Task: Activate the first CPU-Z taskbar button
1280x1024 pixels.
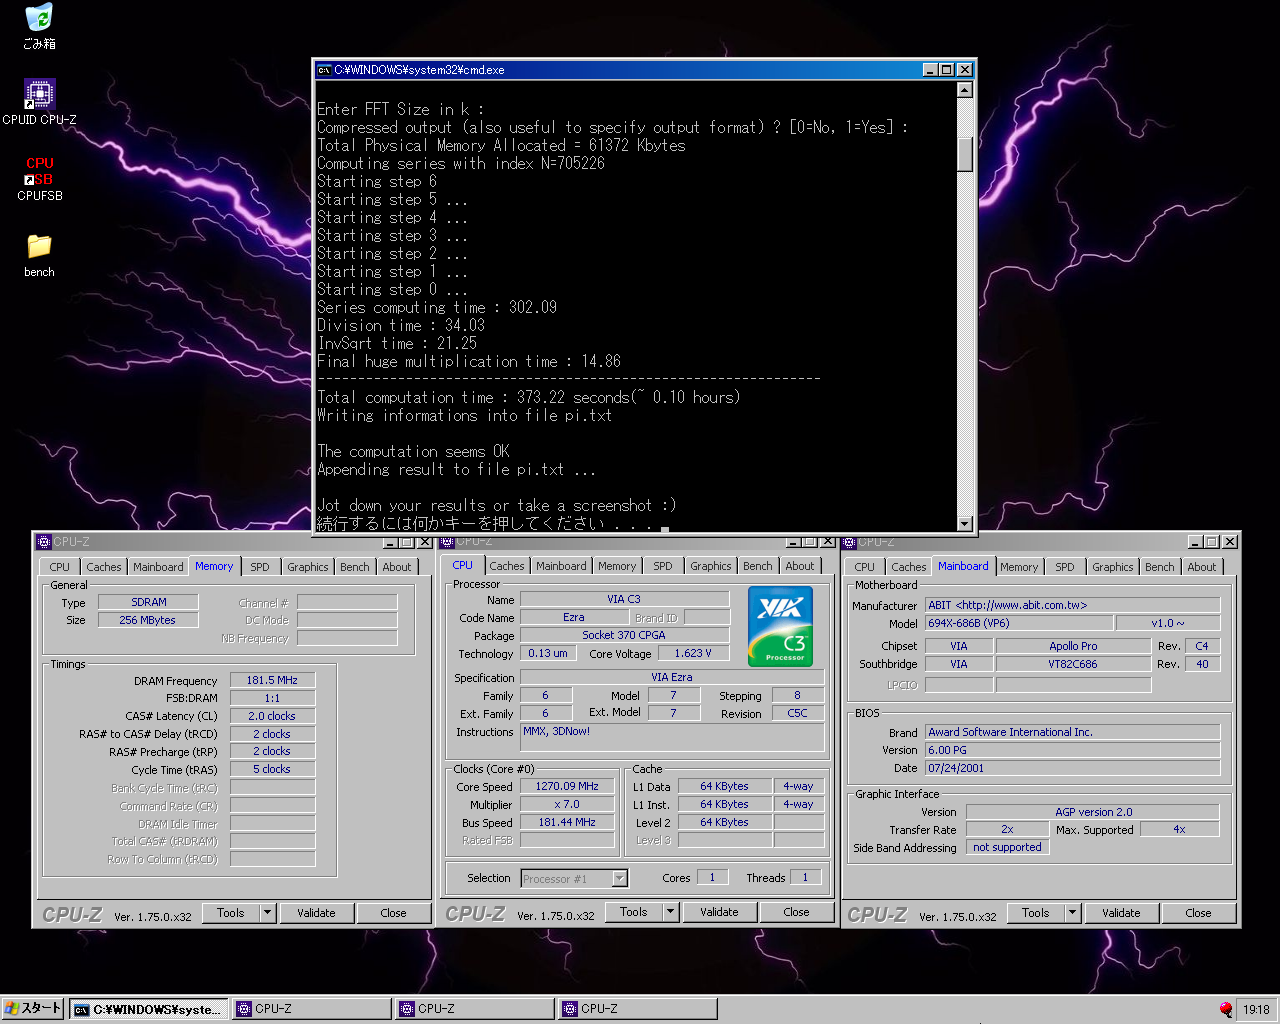Action: [311, 1009]
